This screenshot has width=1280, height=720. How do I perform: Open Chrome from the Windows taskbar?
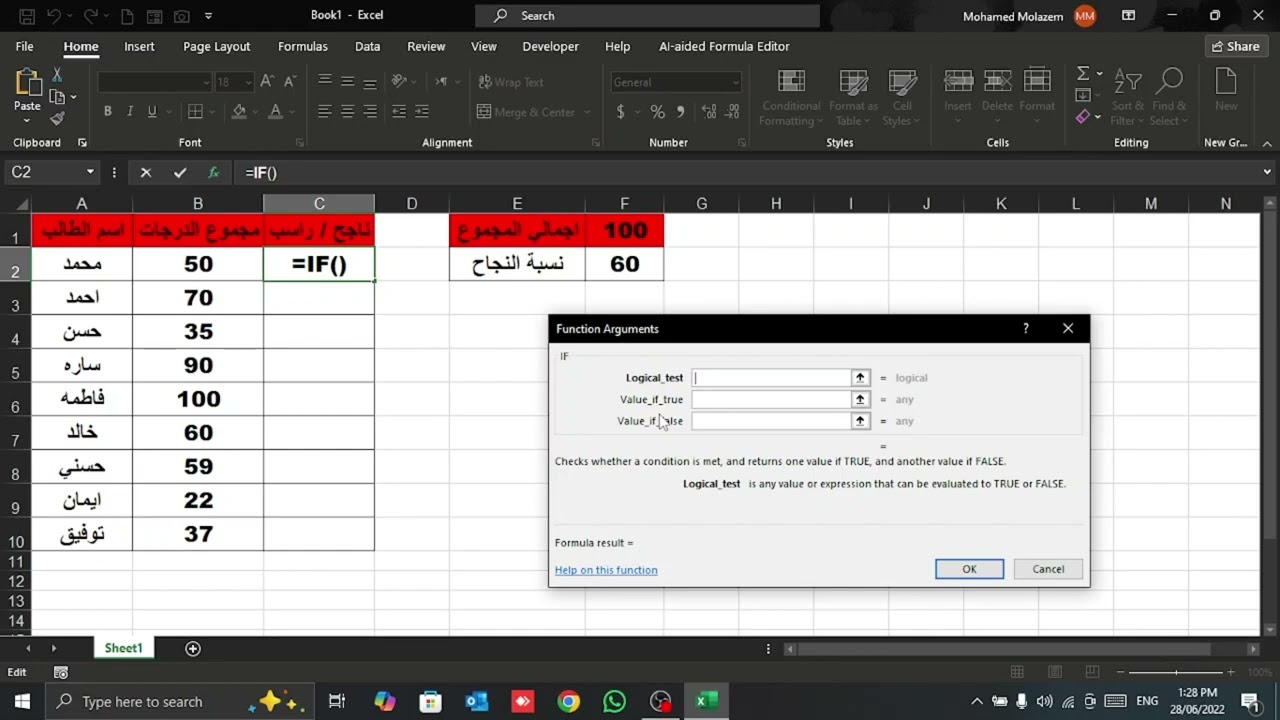(x=568, y=701)
